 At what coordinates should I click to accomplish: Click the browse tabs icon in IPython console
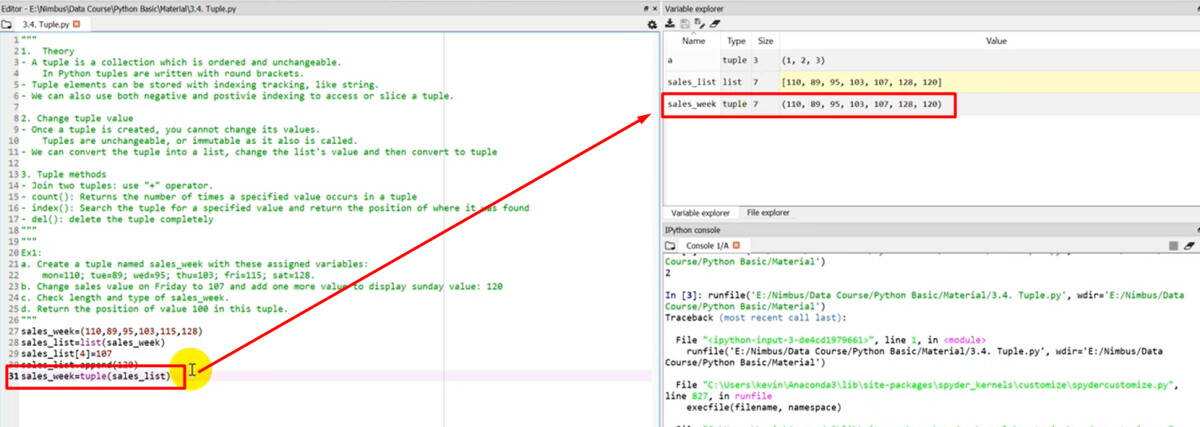pos(672,245)
